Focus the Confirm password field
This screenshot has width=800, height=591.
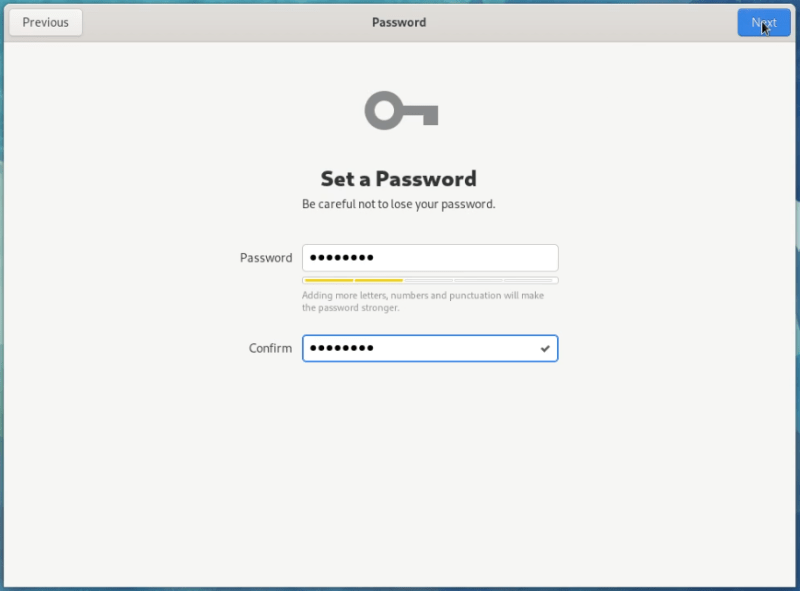pyautogui.click(x=430, y=348)
